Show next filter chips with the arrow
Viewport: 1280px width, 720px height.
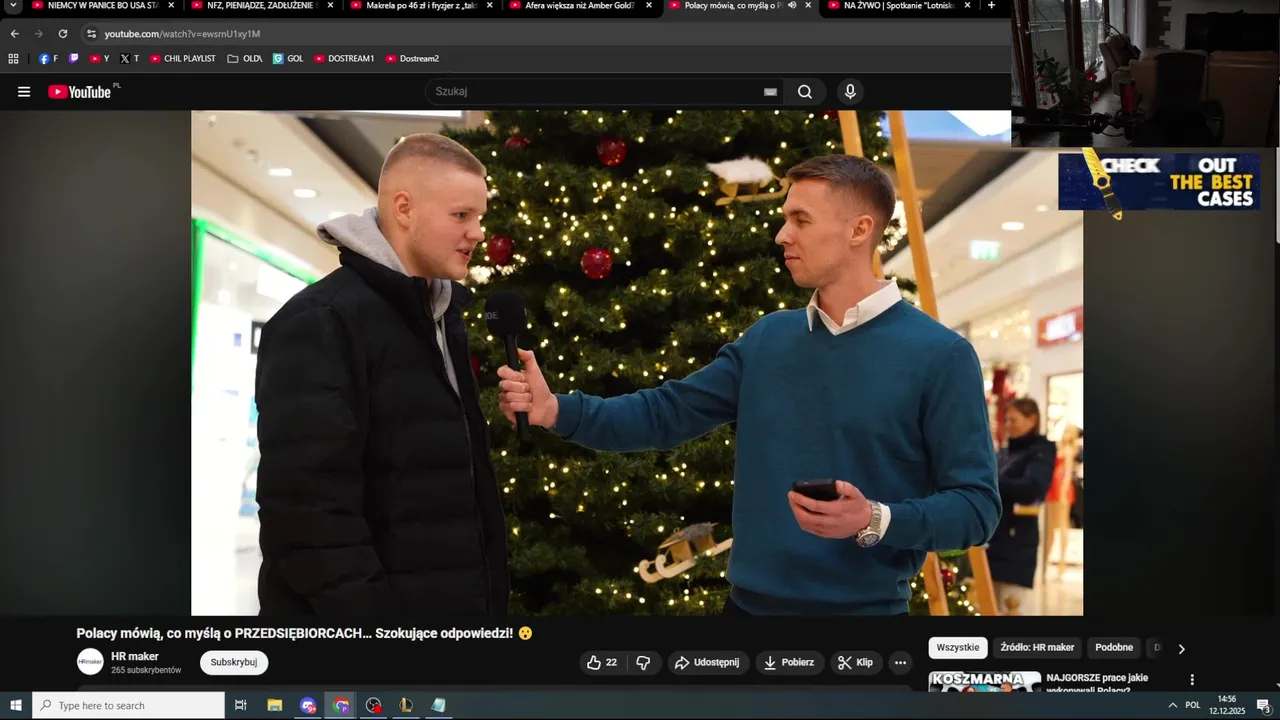(x=1181, y=648)
